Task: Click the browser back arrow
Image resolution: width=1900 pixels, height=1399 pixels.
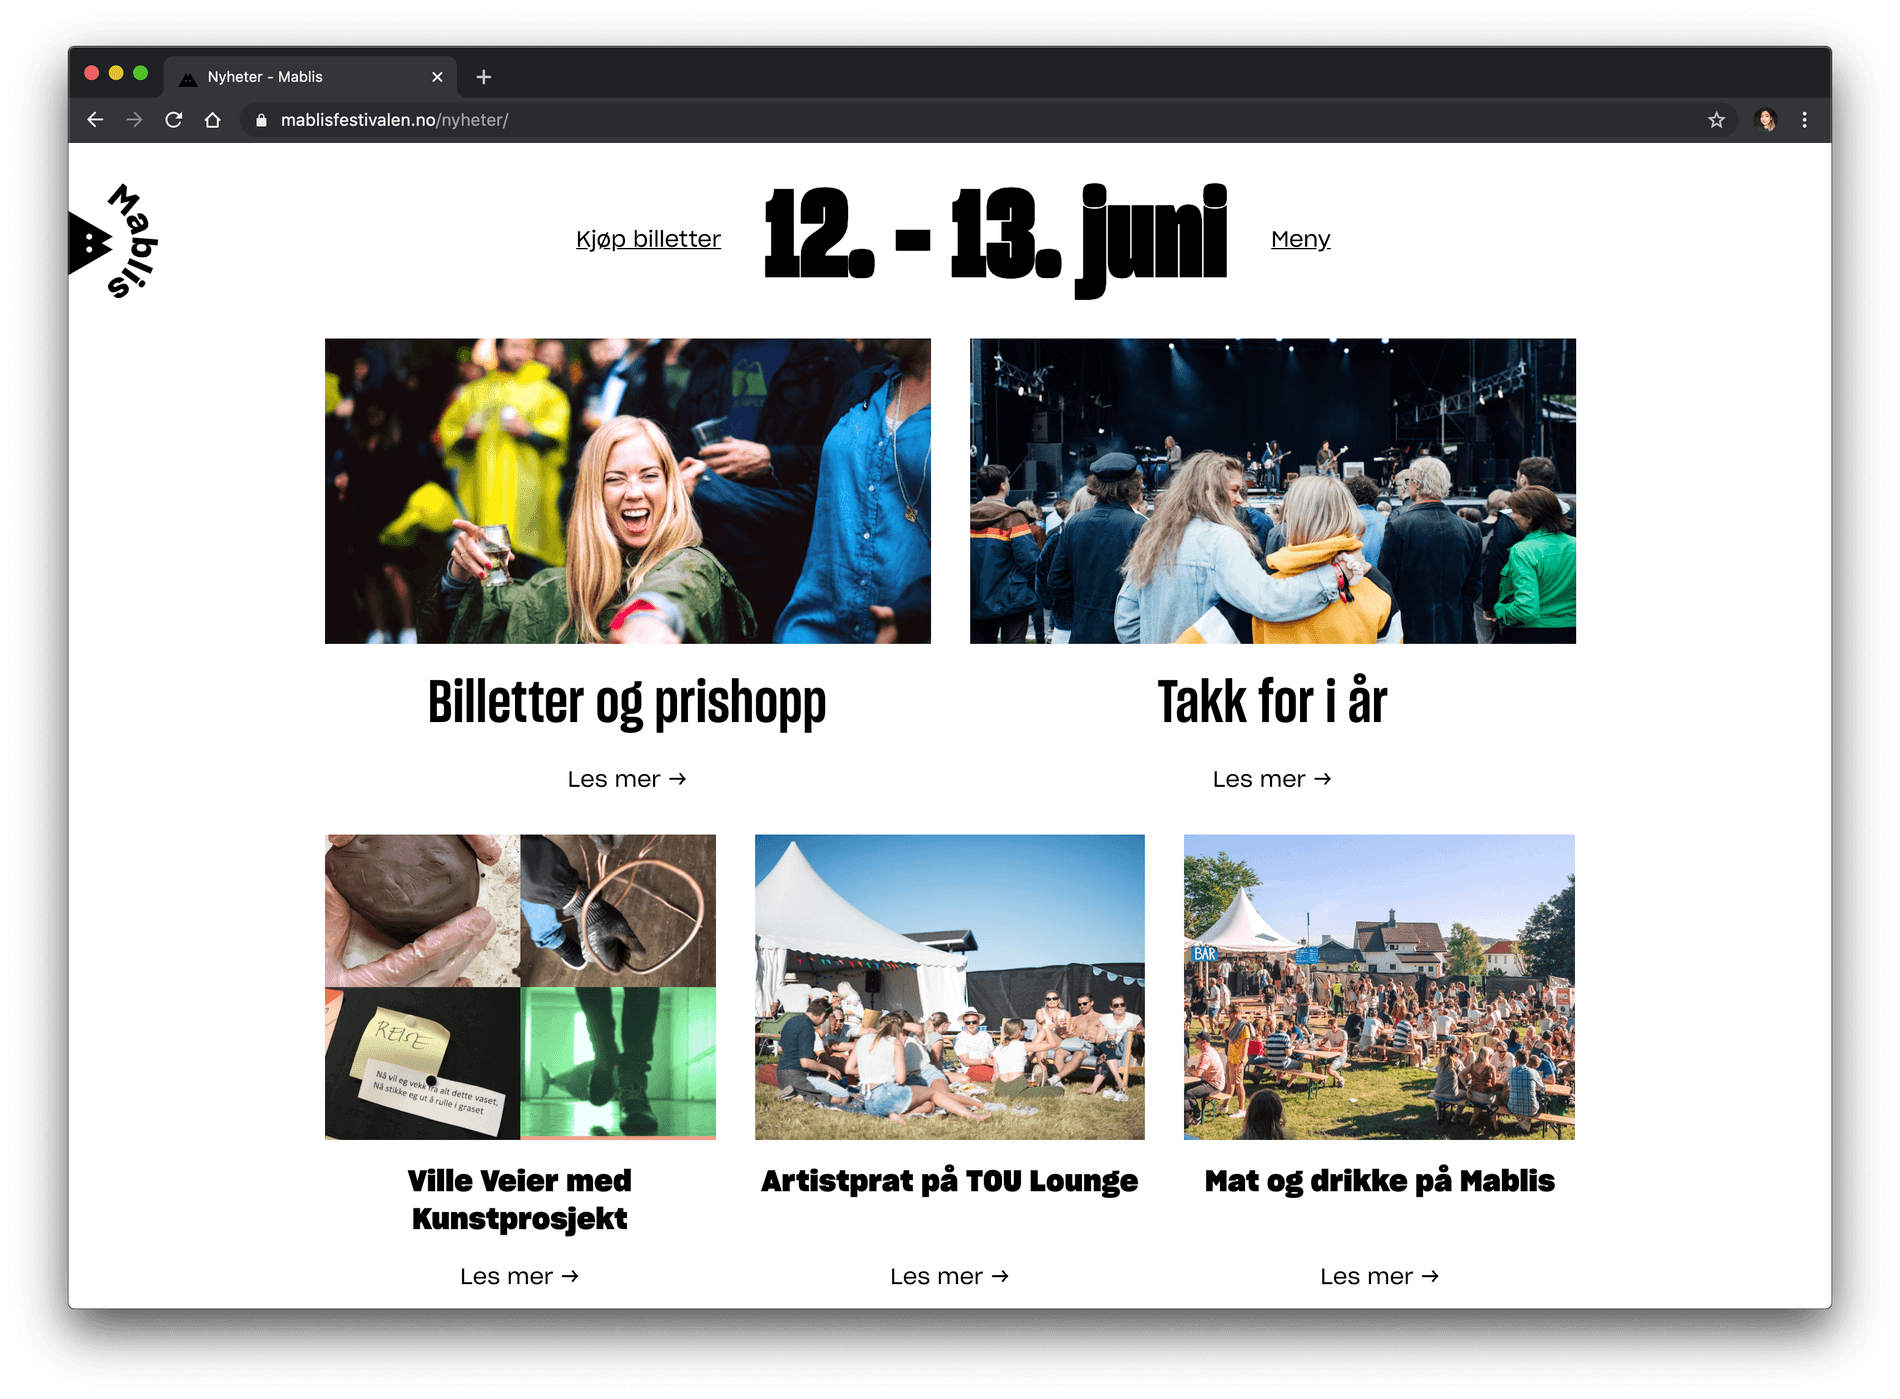Action: pos(95,120)
